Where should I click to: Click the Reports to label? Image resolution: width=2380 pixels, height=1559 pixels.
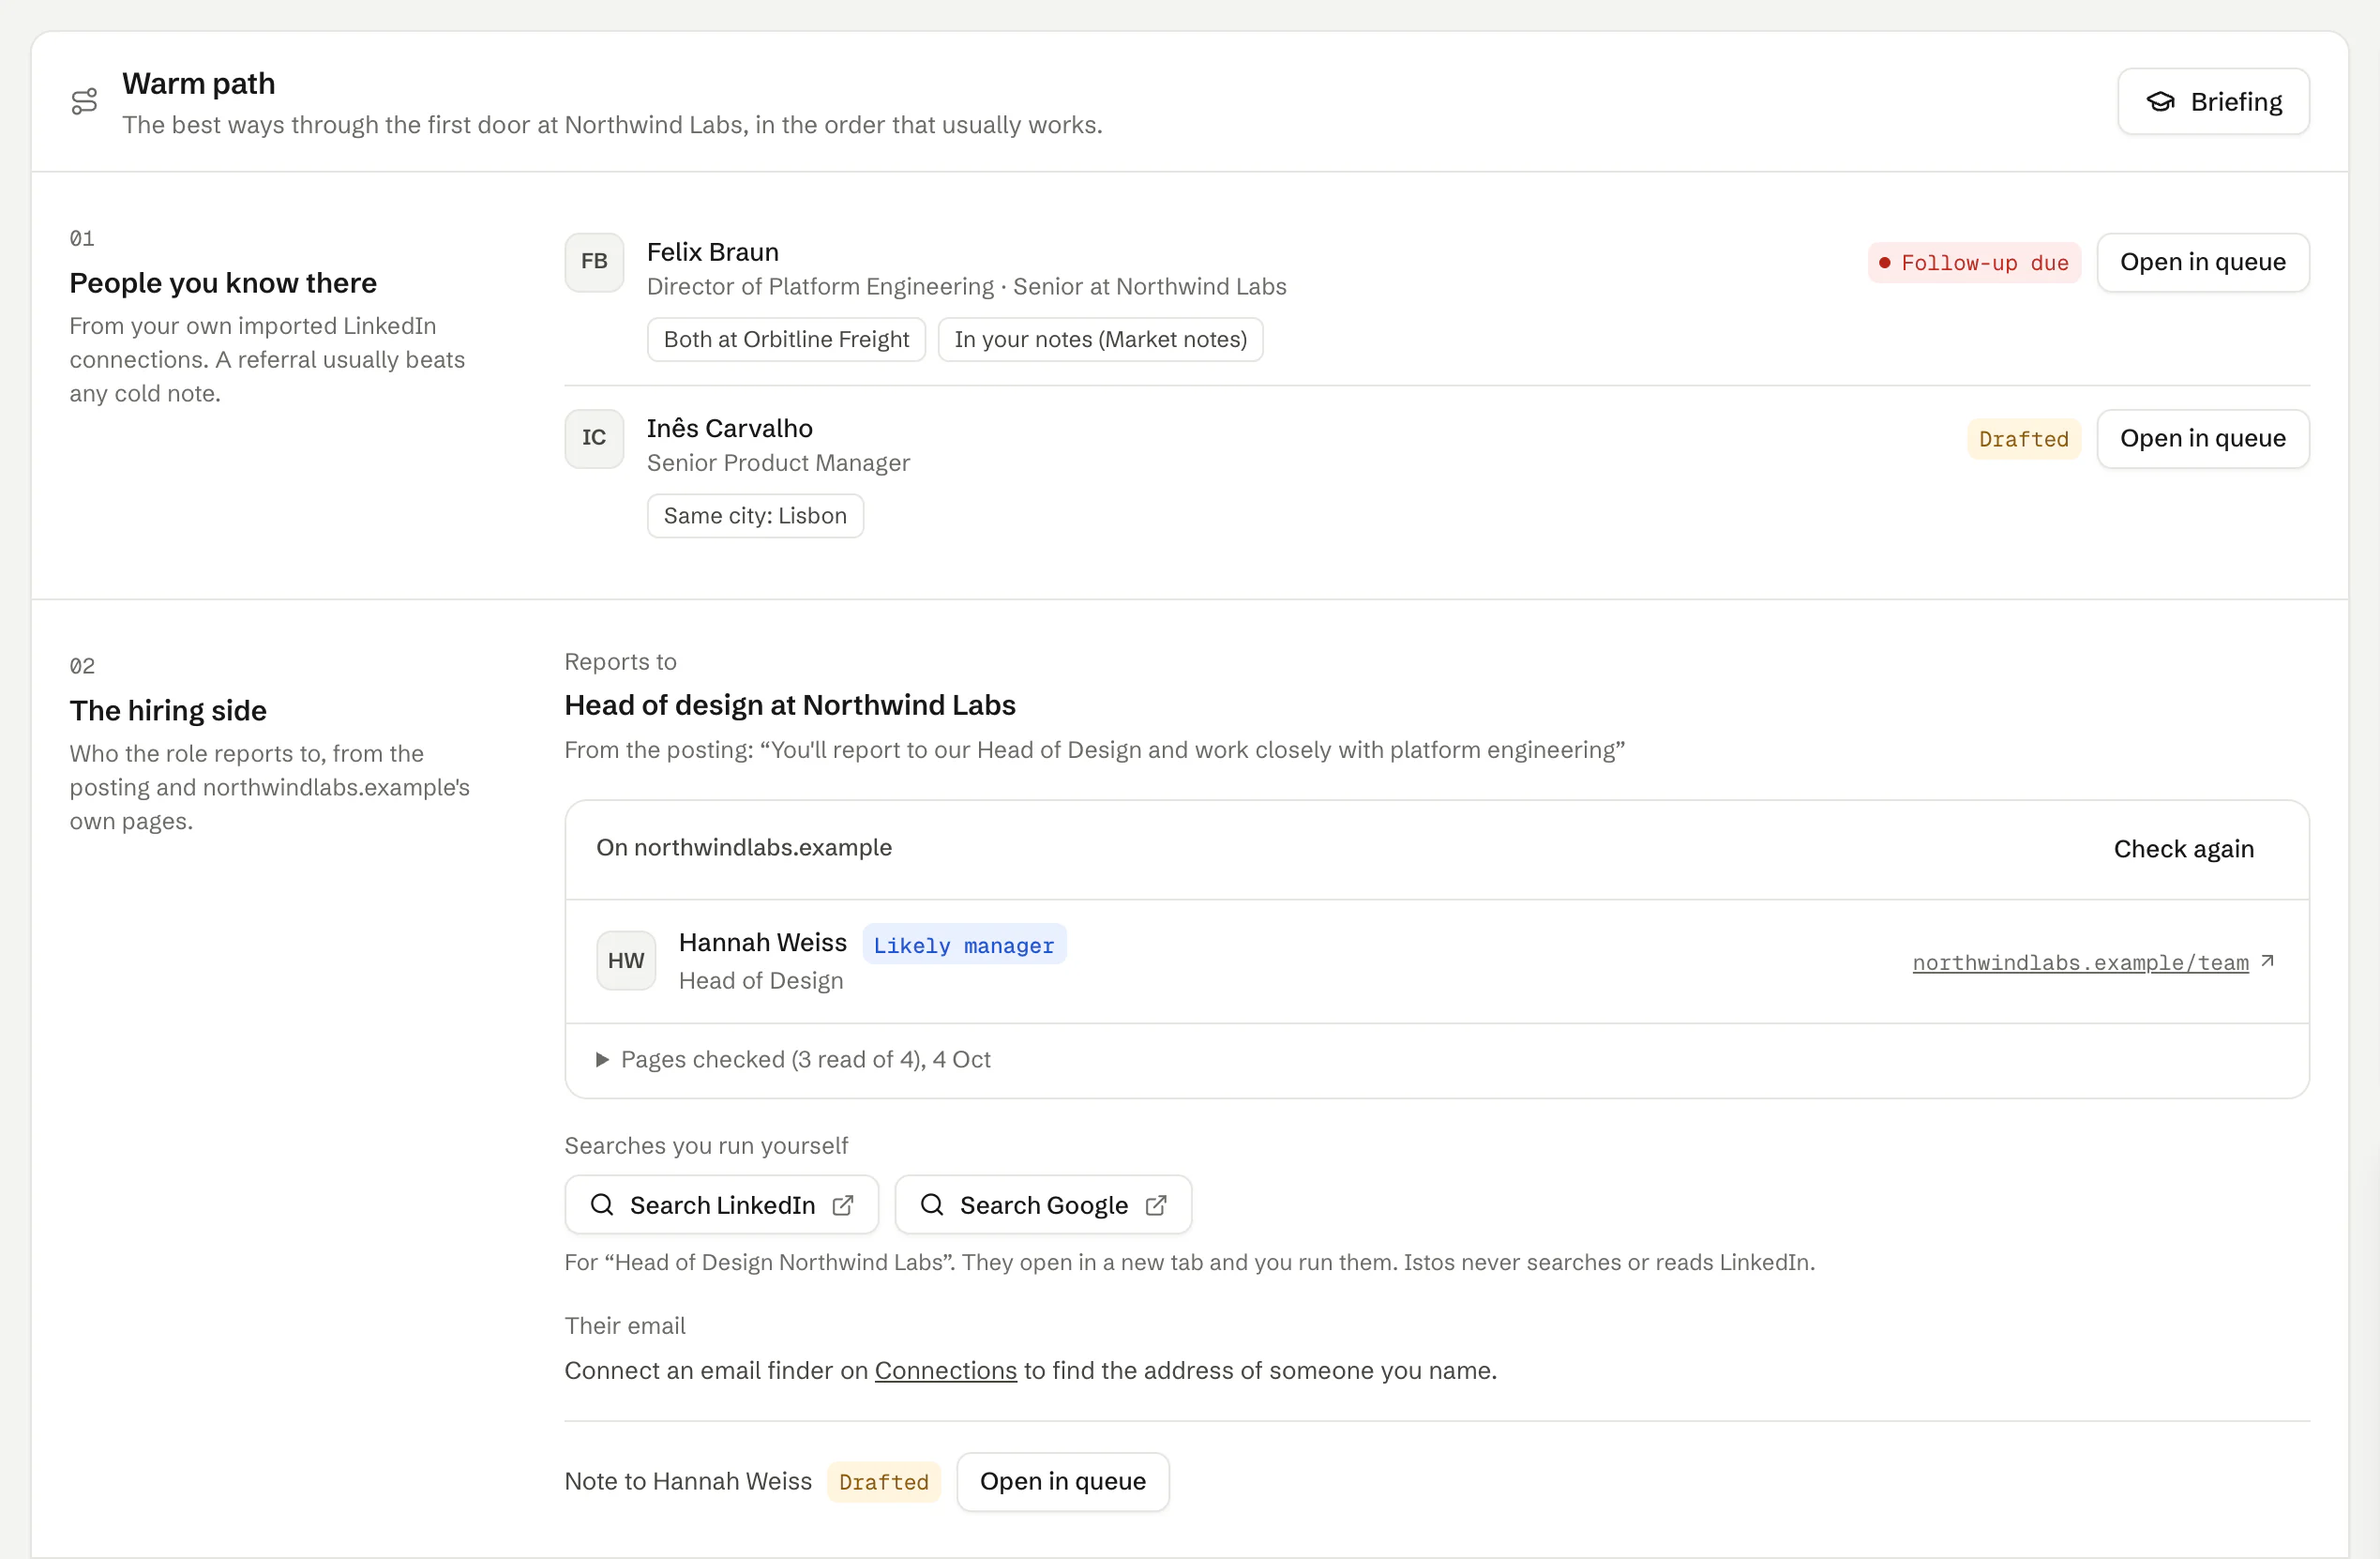(x=620, y=661)
